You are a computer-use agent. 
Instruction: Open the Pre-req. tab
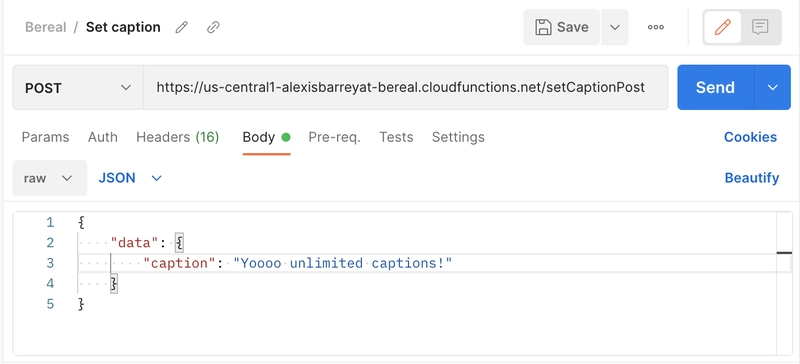click(334, 137)
